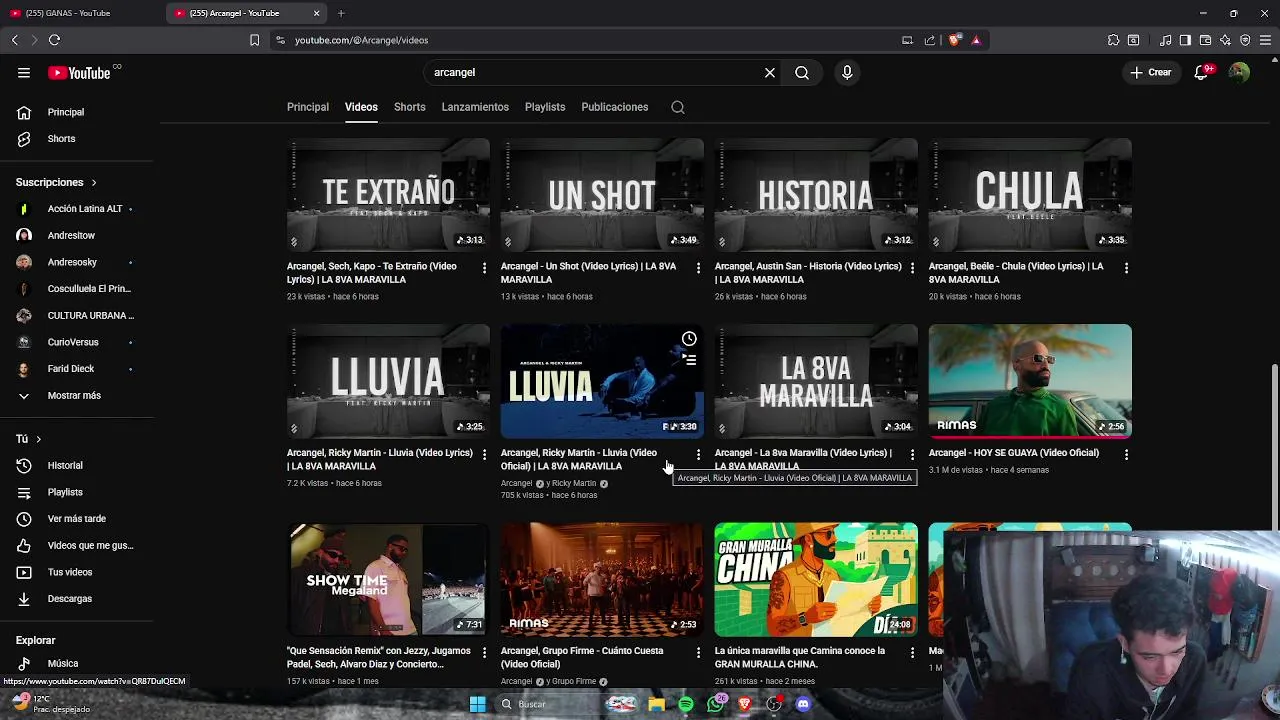This screenshot has height=720, width=1280.
Task: Open La 8va Maravilla video title
Action: tap(803, 459)
